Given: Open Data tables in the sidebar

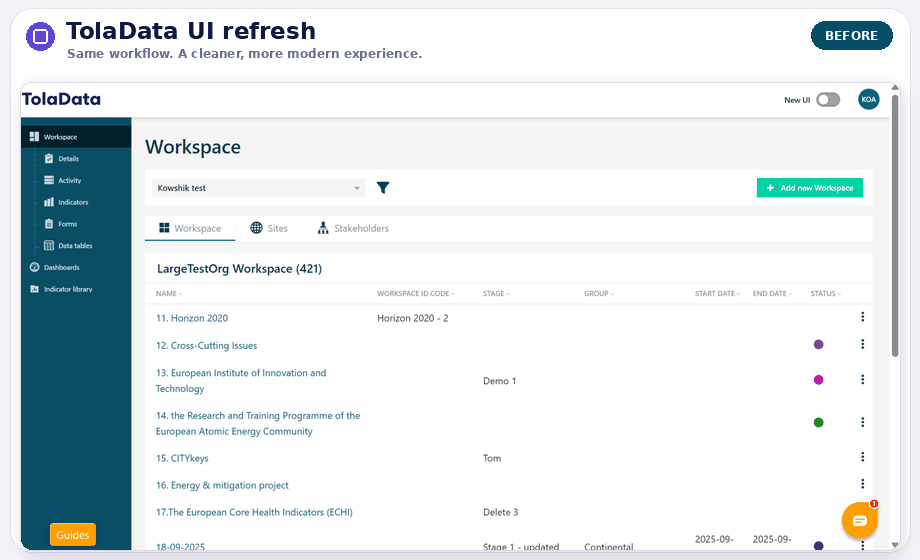Looking at the screenshot, I should point(75,245).
